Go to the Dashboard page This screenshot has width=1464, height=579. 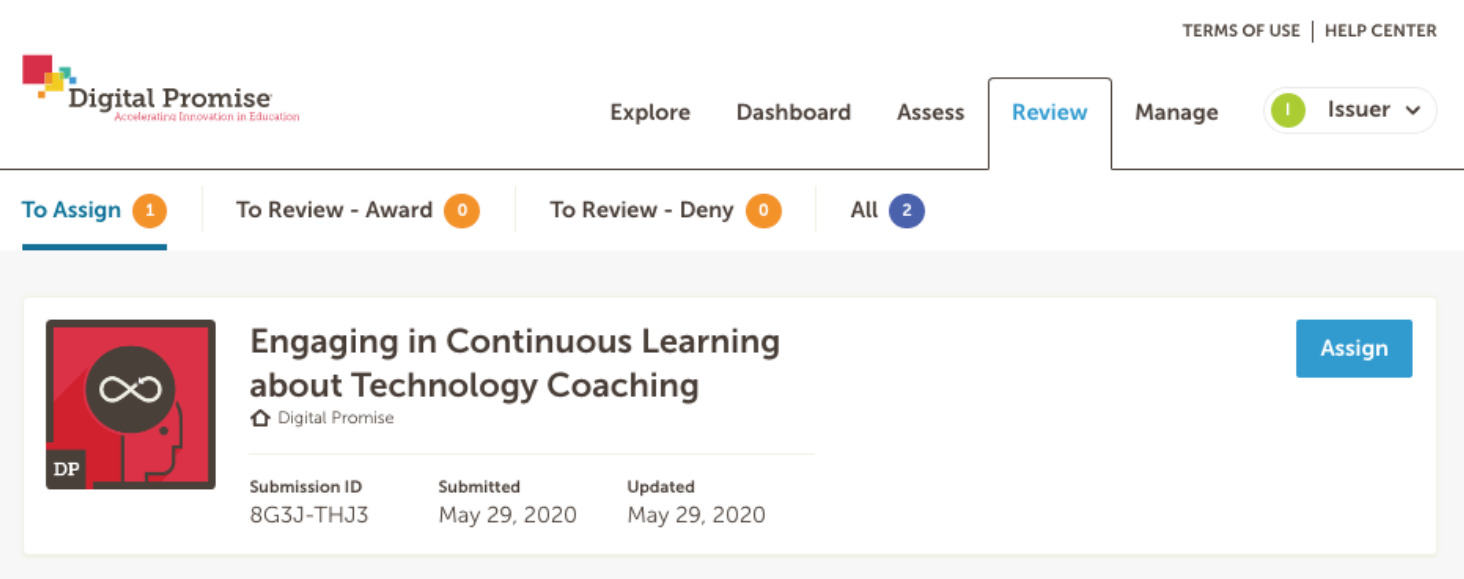pyautogui.click(x=794, y=112)
